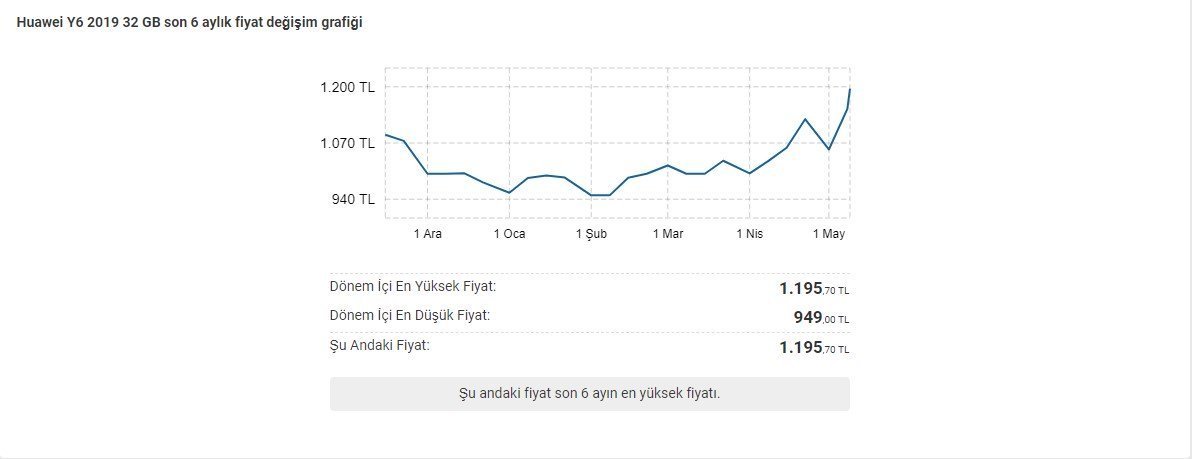This screenshot has height=459, width=1192.
Task: Click the price line's starting point at the left edge
Action: tap(386, 134)
